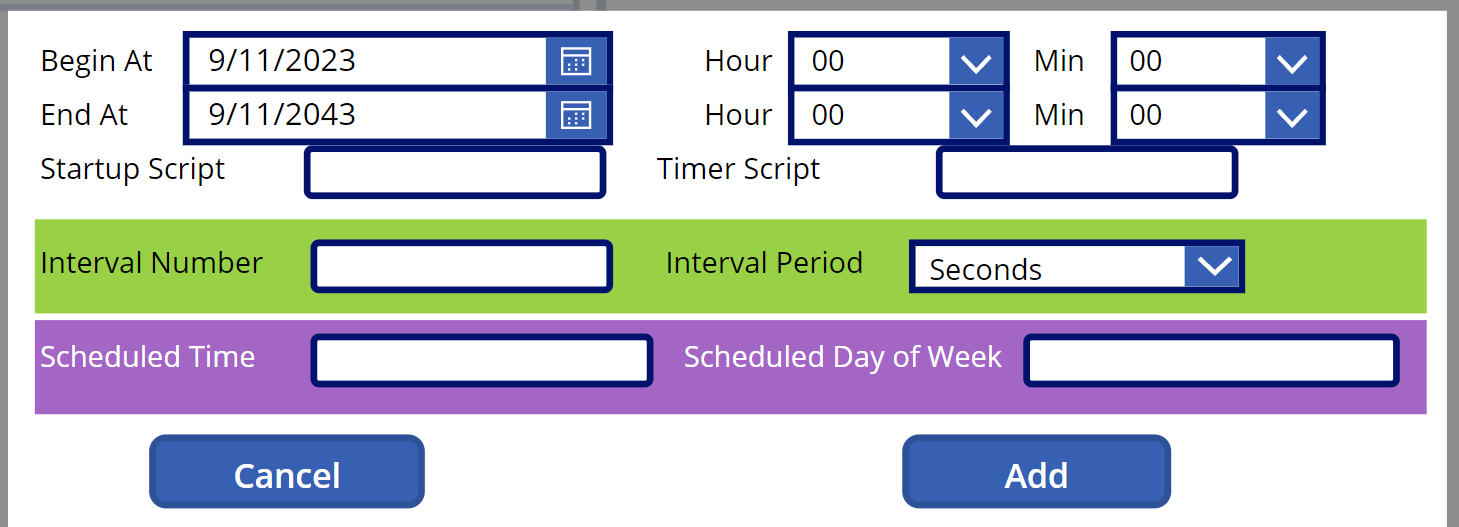This screenshot has height=527, width=1459.
Task: Click into the Interval Number field
Action: [461, 267]
